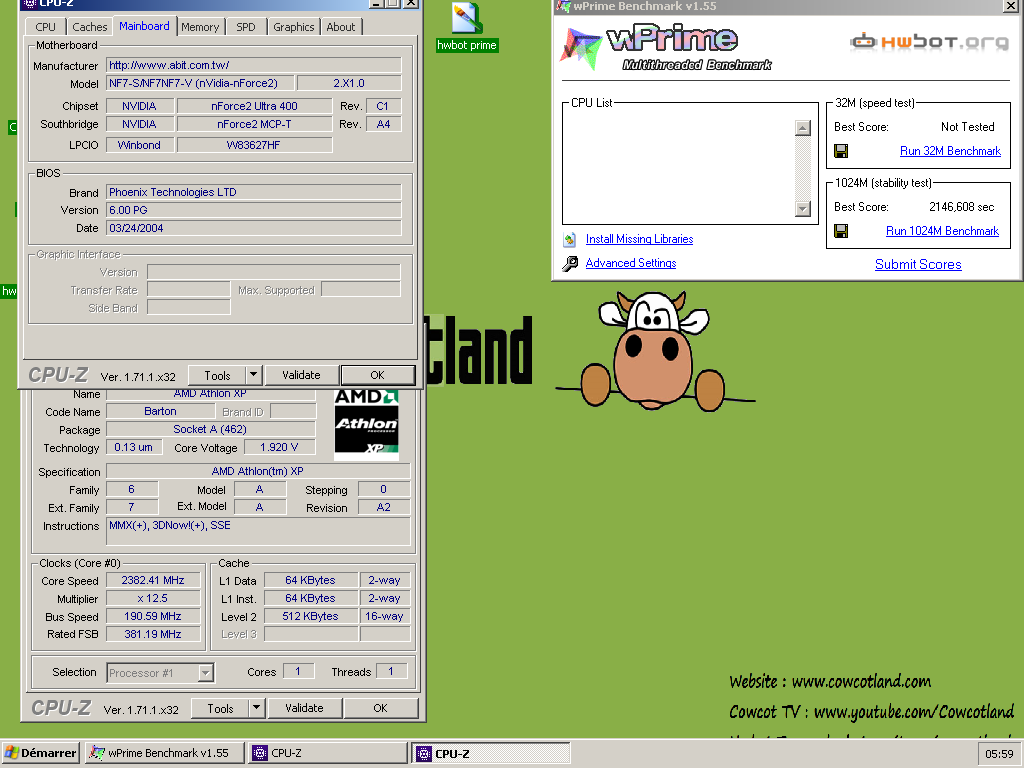Click the Advanced Settings wrench icon

click(x=569, y=264)
